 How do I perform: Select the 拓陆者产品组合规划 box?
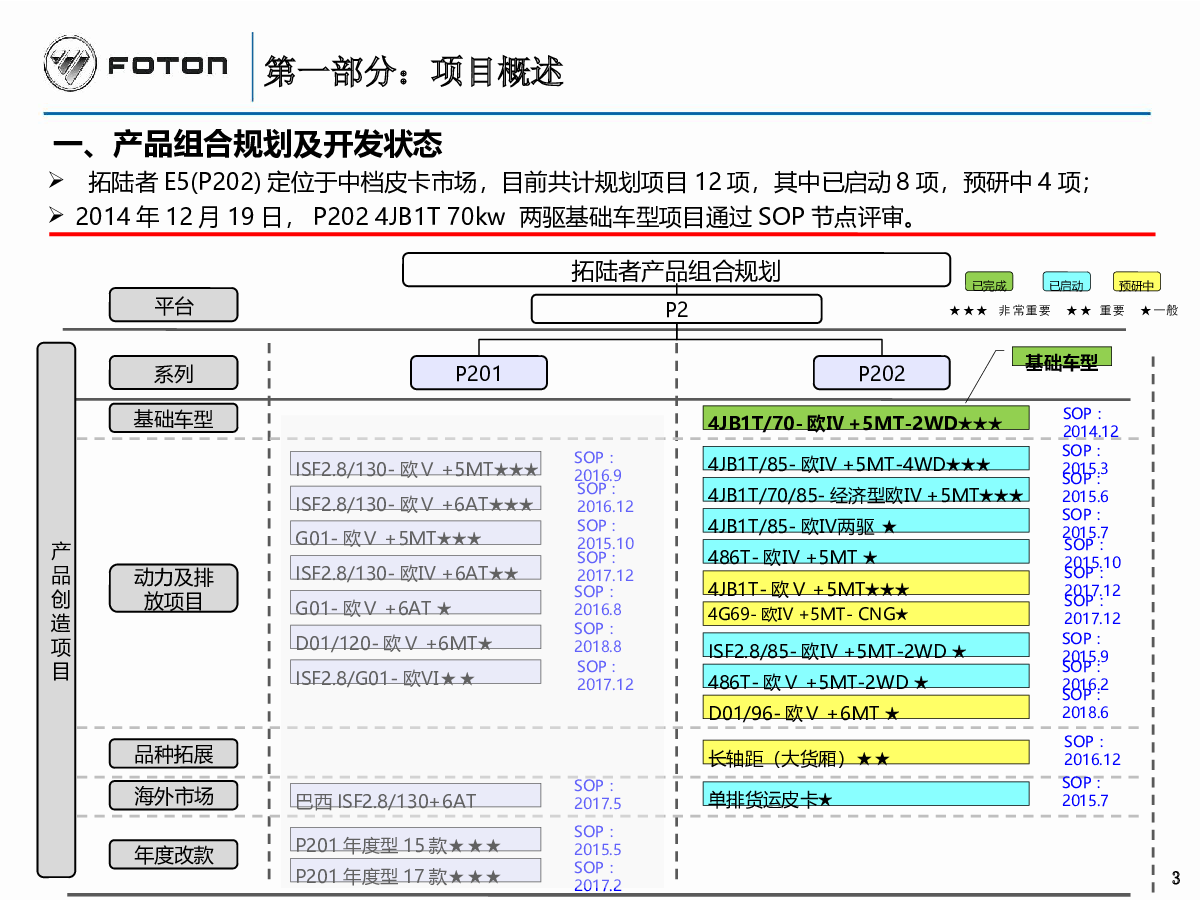[x=676, y=270]
